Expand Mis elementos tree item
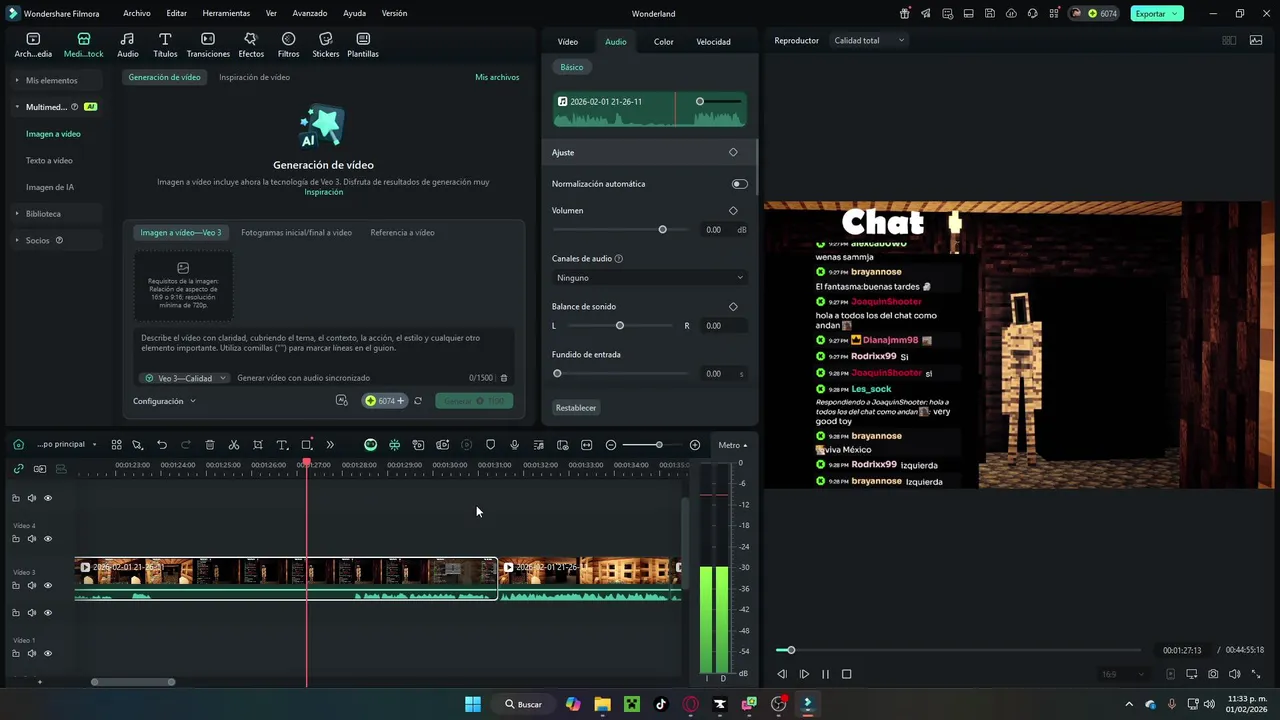The height and width of the screenshot is (720, 1280). (x=17, y=80)
